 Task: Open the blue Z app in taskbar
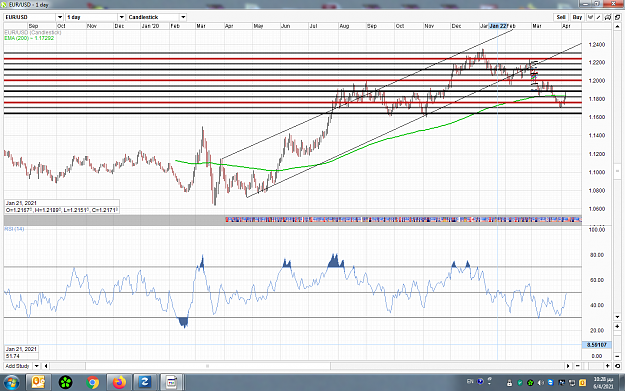[145, 383]
